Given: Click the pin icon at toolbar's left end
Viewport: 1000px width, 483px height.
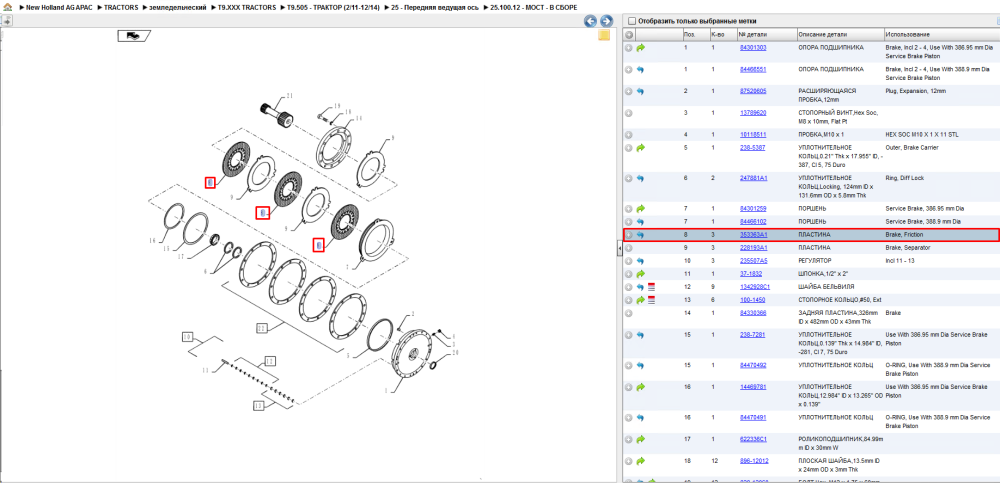Looking at the screenshot, I should [6, 21].
